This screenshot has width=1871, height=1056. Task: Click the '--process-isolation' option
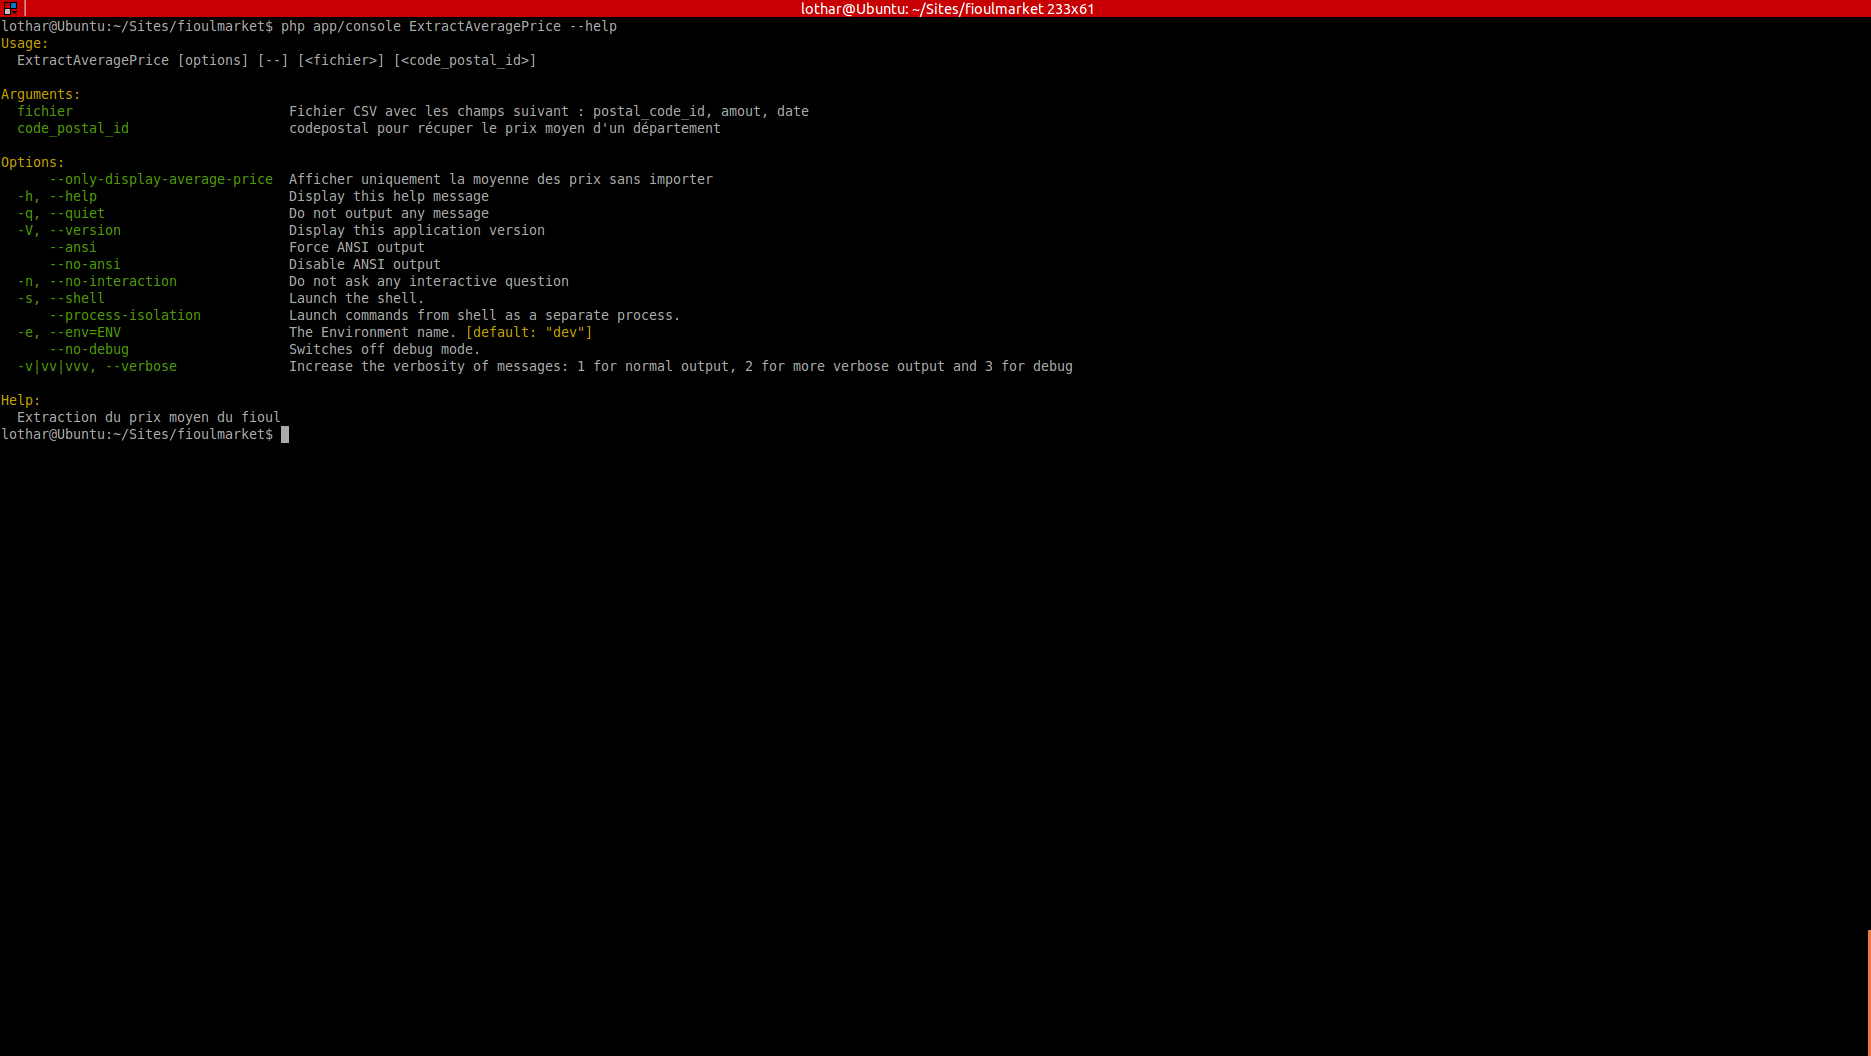tap(125, 315)
